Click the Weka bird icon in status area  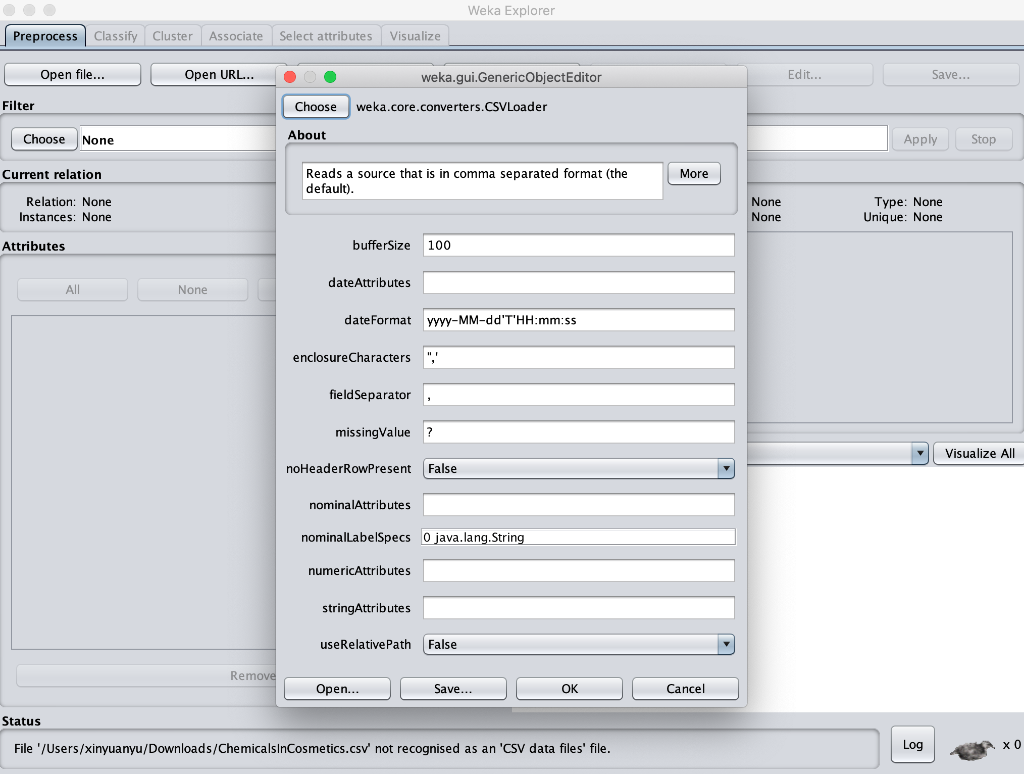(x=972, y=749)
